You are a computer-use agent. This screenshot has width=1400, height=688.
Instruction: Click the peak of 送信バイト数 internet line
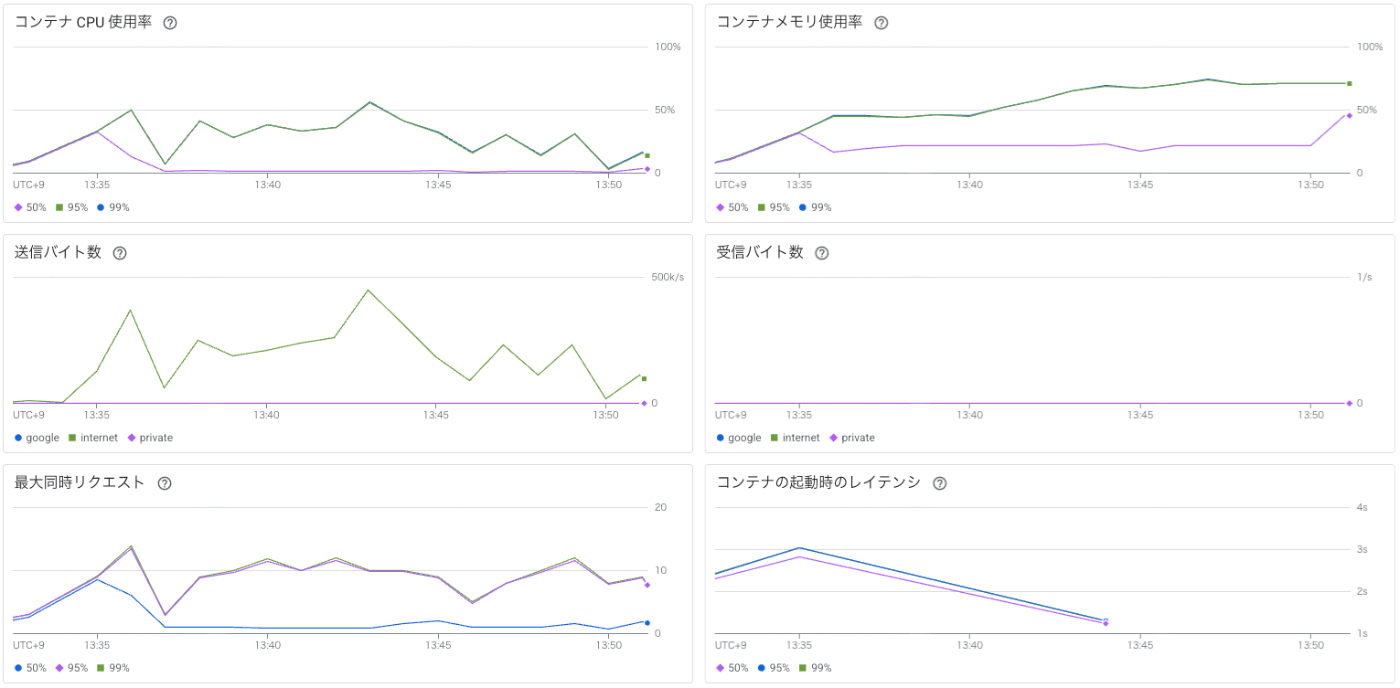tap(368, 290)
